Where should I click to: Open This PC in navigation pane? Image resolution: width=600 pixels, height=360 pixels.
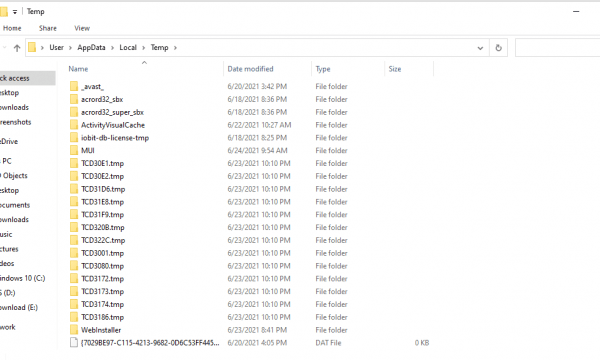tap(6, 161)
